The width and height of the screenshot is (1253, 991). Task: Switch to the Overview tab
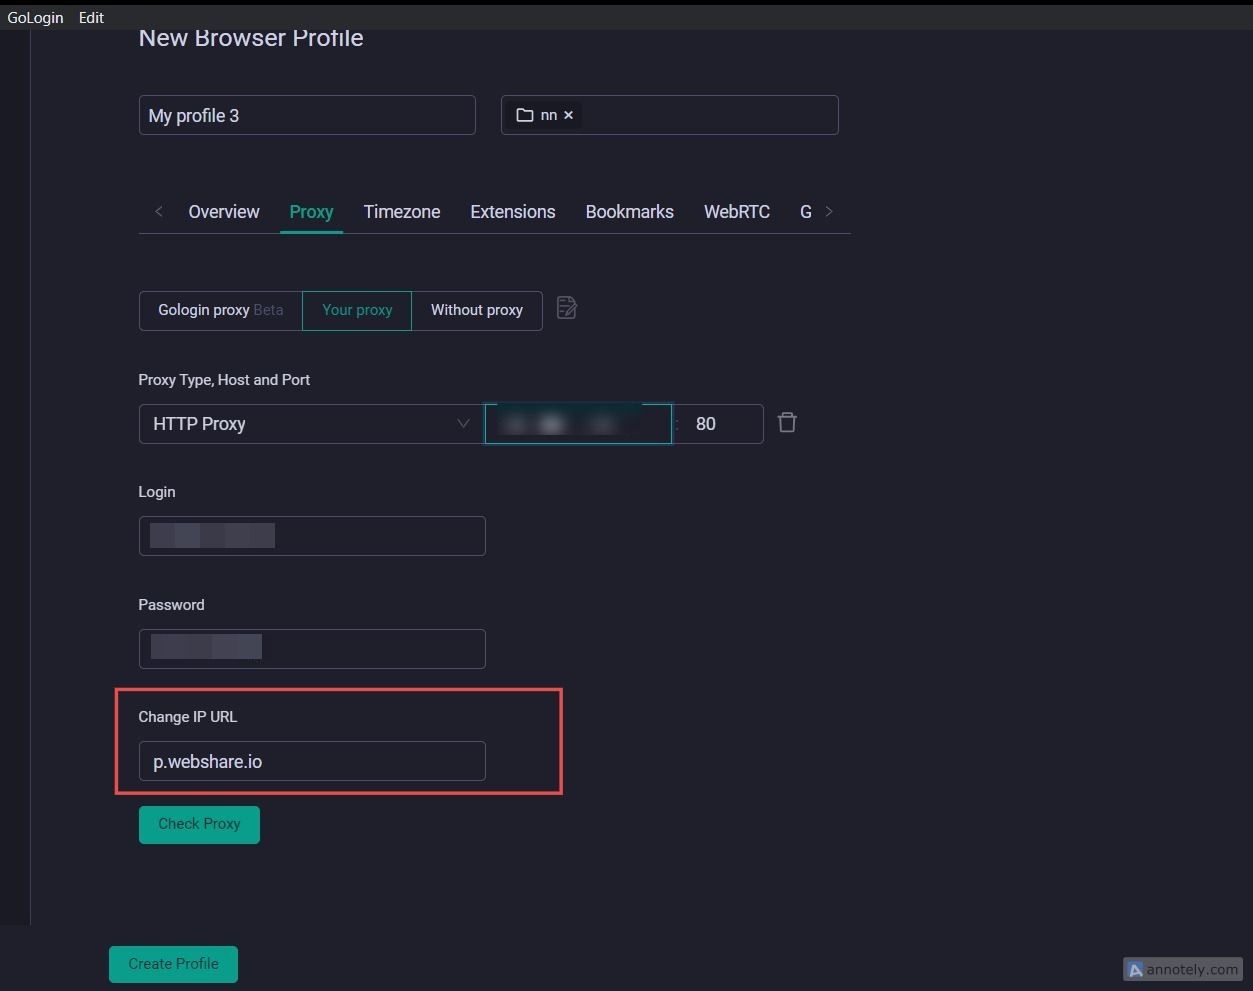[x=224, y=212]
